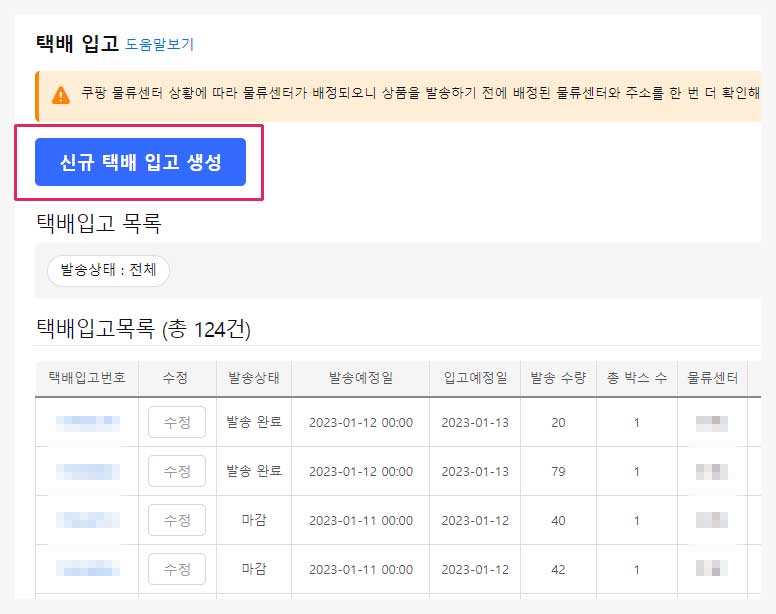776x614 pixels.
Task: Edit the 마감 row with quantity 42
Action: pyautogui.click(x=177, y=569)
